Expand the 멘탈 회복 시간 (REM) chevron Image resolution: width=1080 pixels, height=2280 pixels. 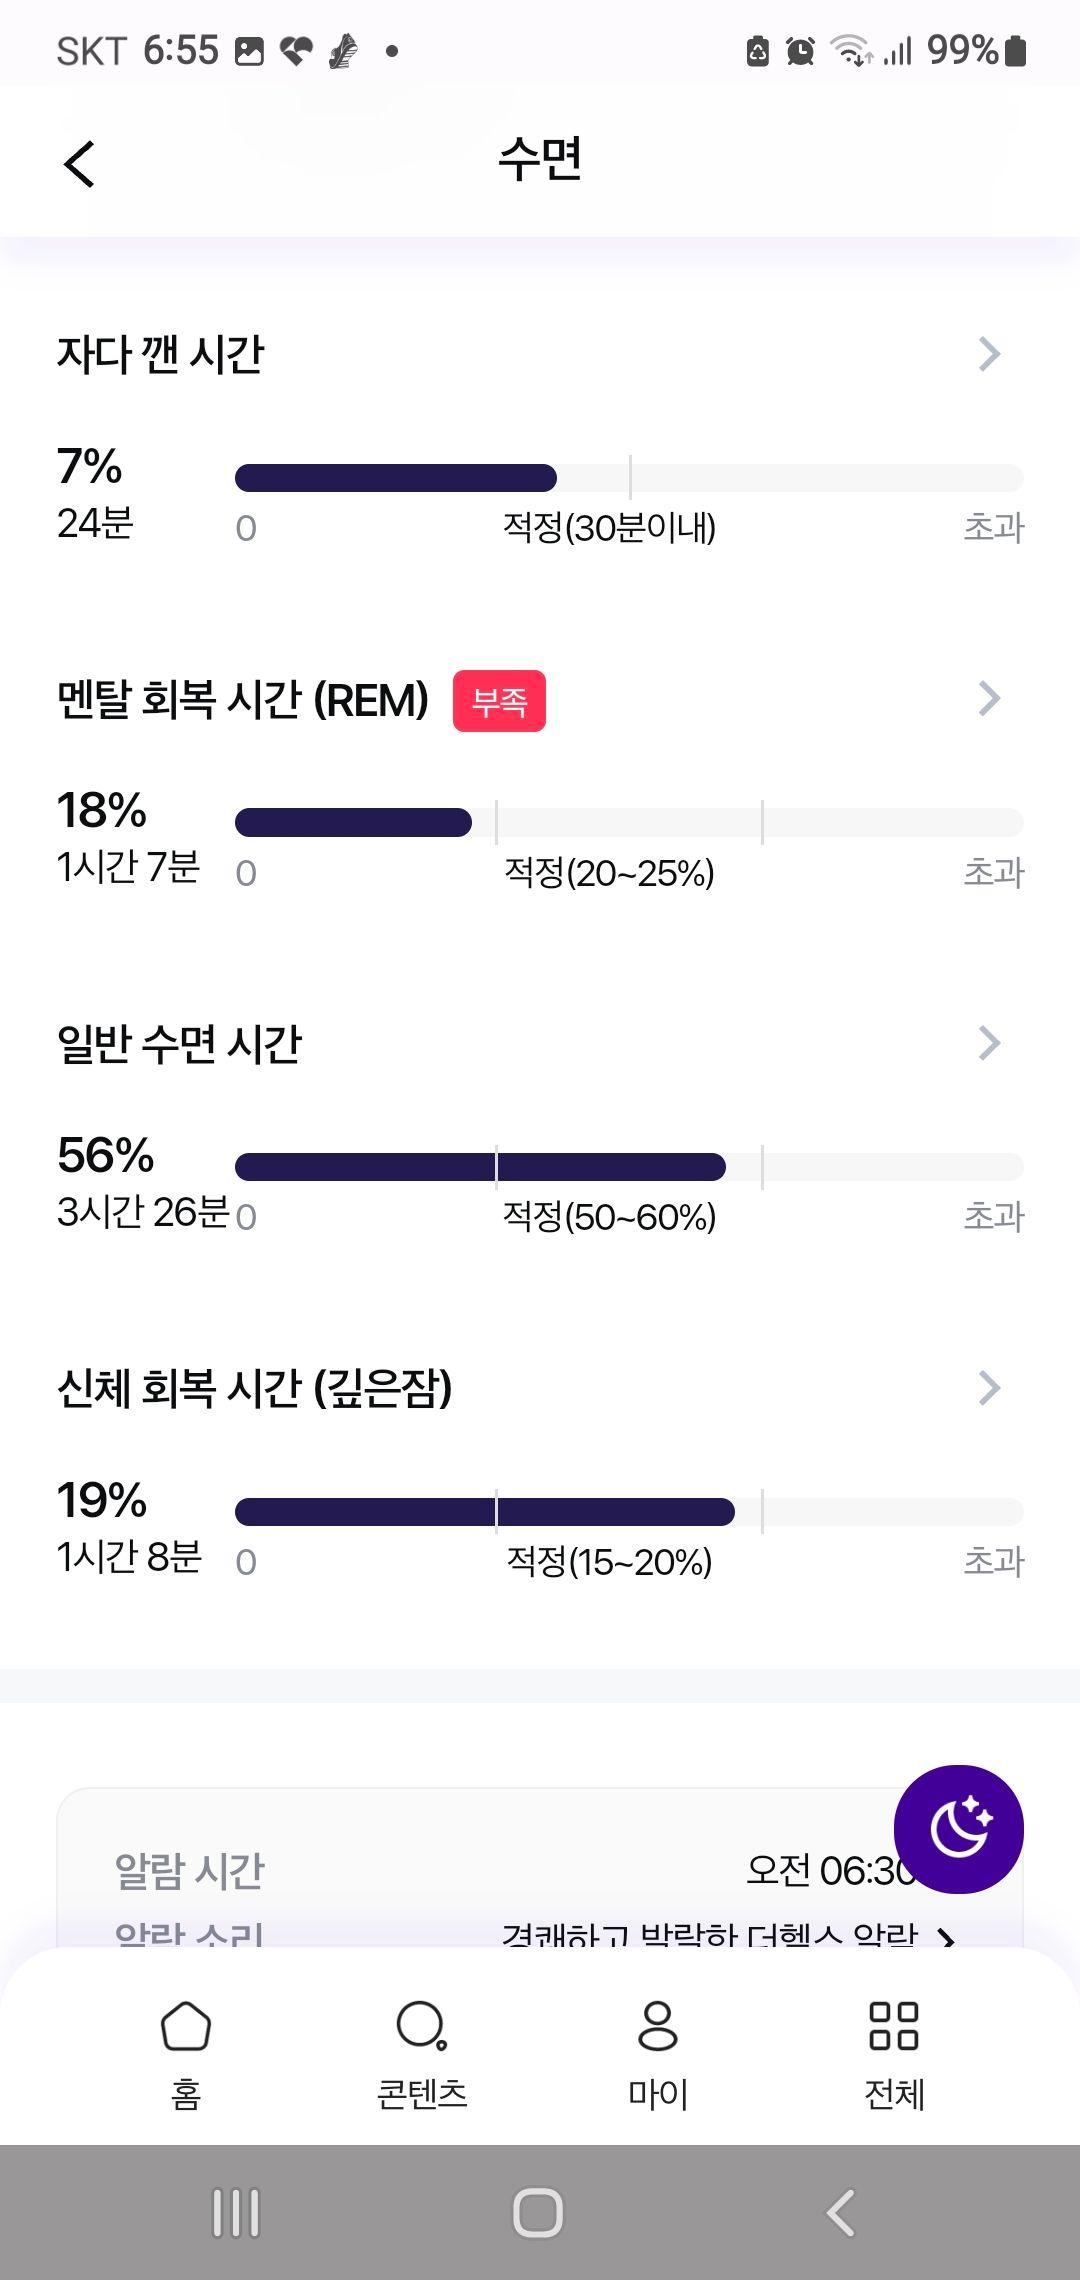click(989, 699)
